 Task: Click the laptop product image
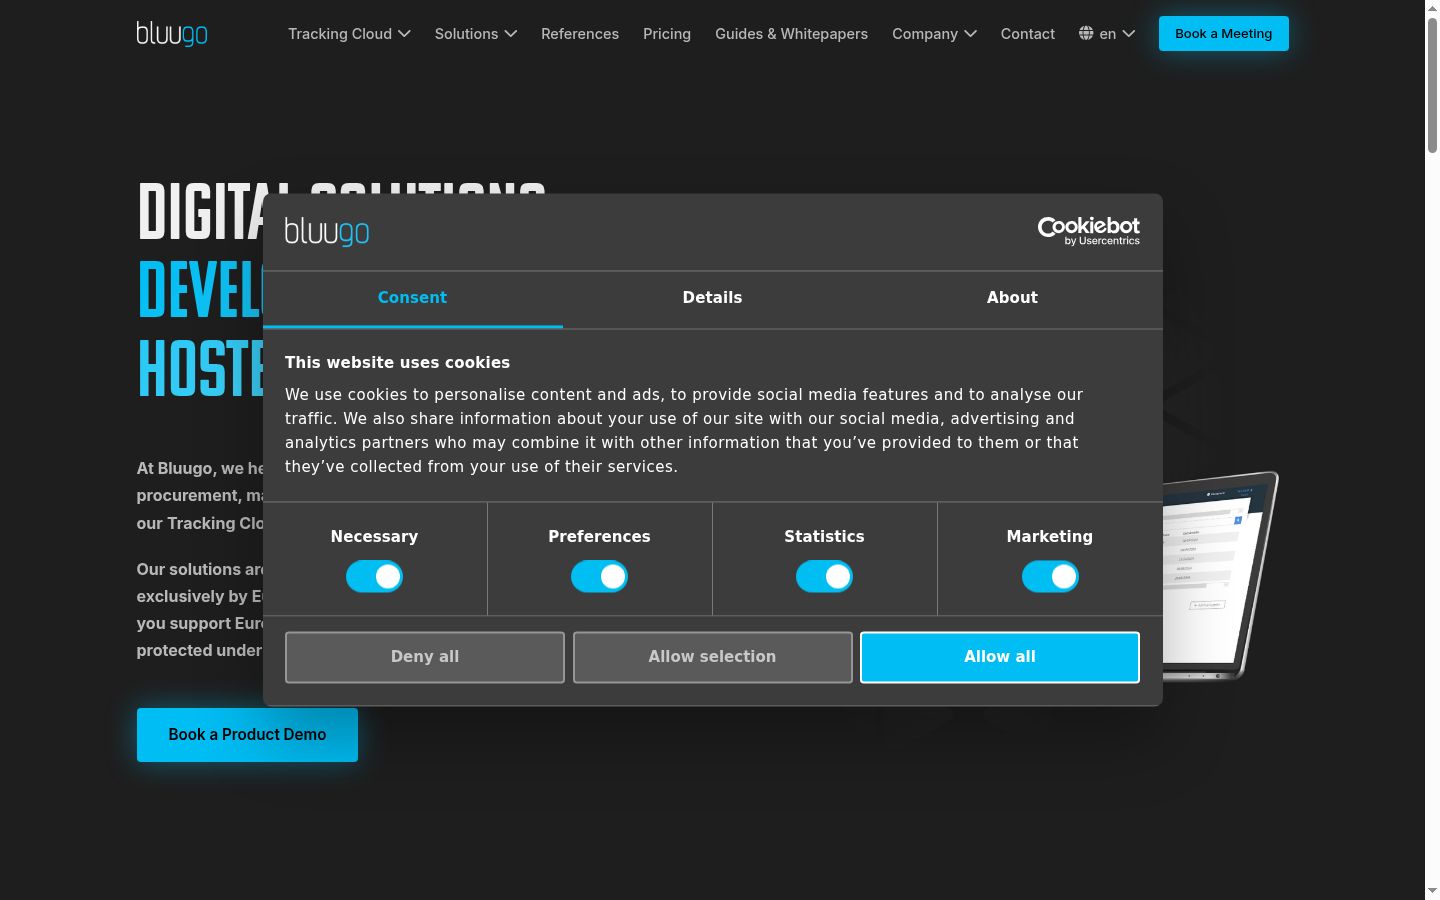(1220, 575)
